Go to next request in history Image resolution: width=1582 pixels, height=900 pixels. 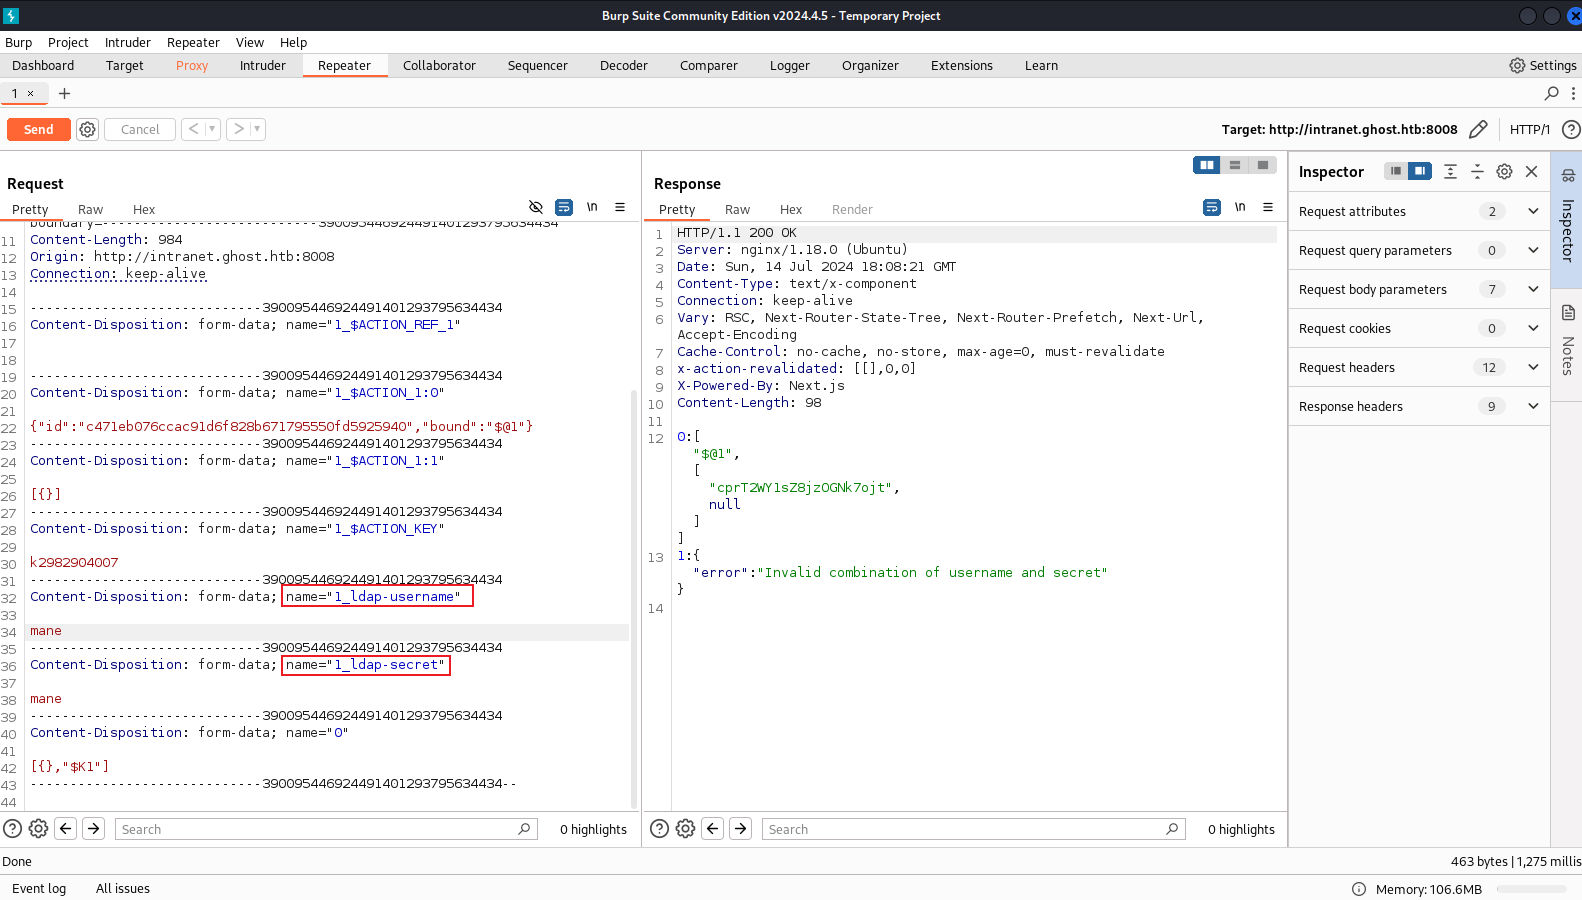coord(238,129)
